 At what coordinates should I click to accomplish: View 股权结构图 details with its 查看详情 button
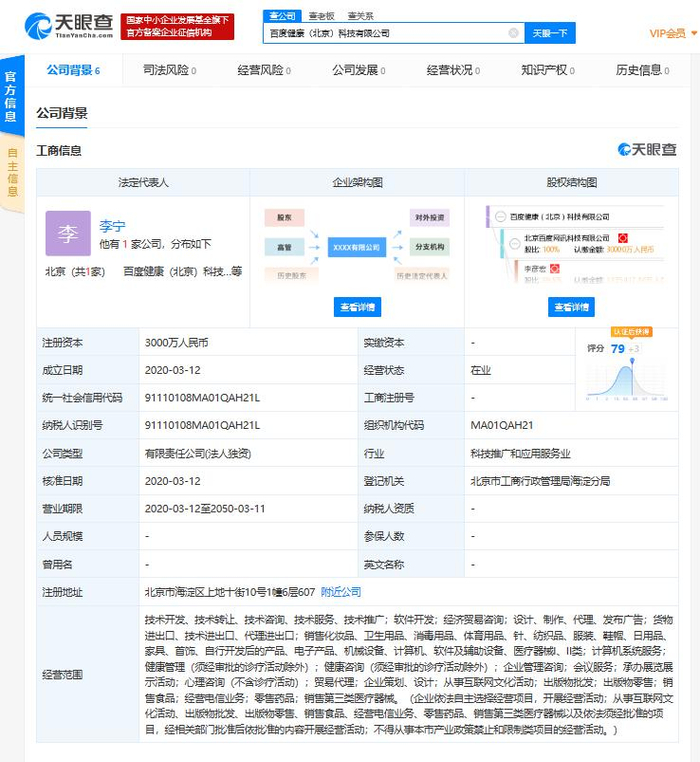coord(571,307)
